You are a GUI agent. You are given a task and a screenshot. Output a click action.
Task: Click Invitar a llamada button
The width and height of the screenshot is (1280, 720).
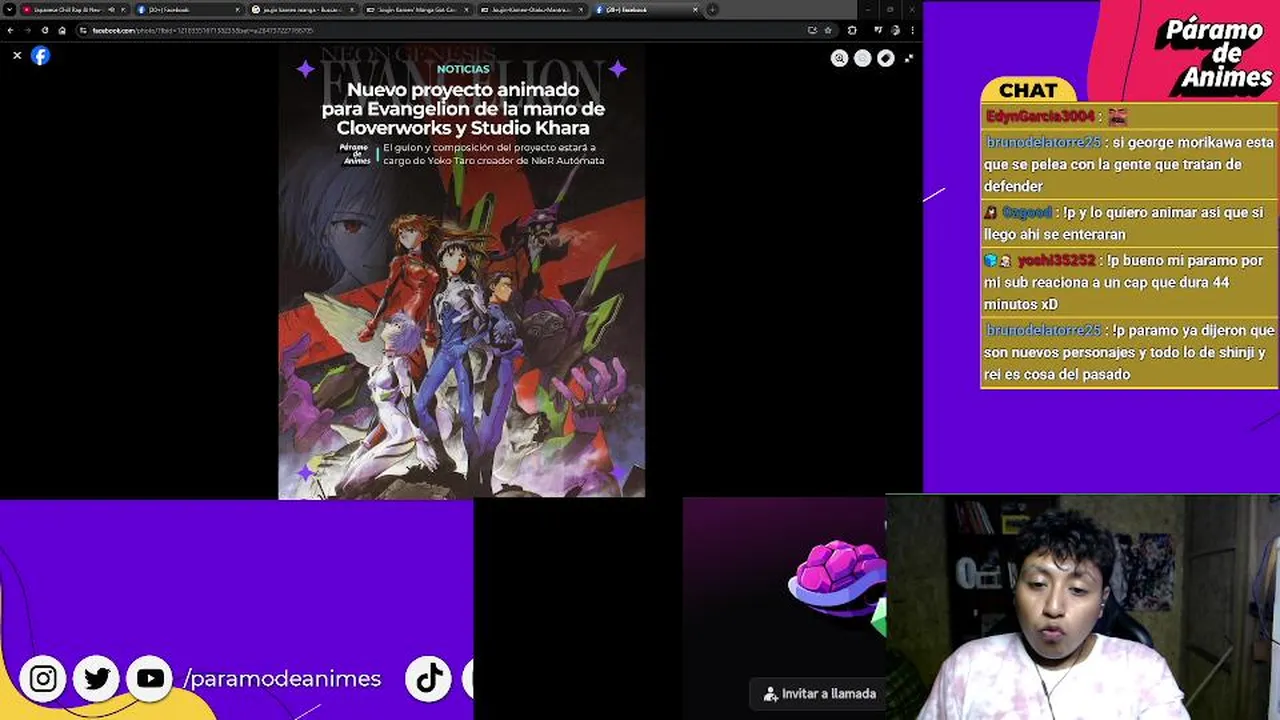pyautogui.click(x=819, y=693)
